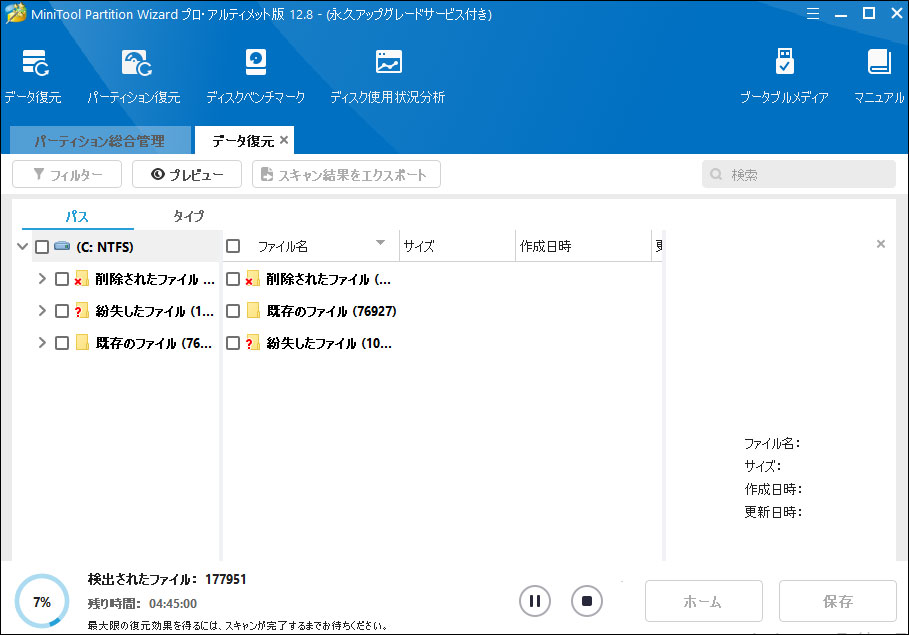Expand 紛失したファイル tree node

pyautogui.click(x=42, y=311)
